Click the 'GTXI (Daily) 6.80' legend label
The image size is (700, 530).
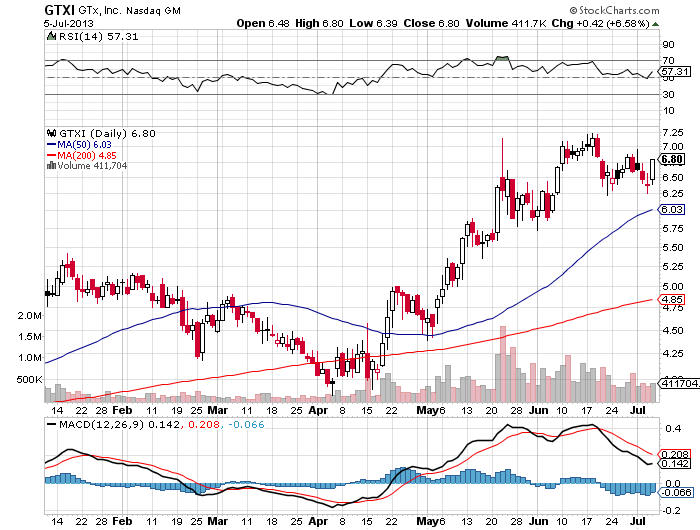coord(107,134)
